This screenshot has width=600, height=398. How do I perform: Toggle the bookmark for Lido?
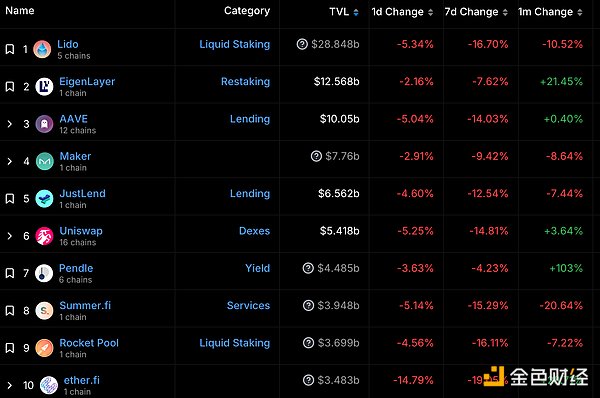(10, 49)
